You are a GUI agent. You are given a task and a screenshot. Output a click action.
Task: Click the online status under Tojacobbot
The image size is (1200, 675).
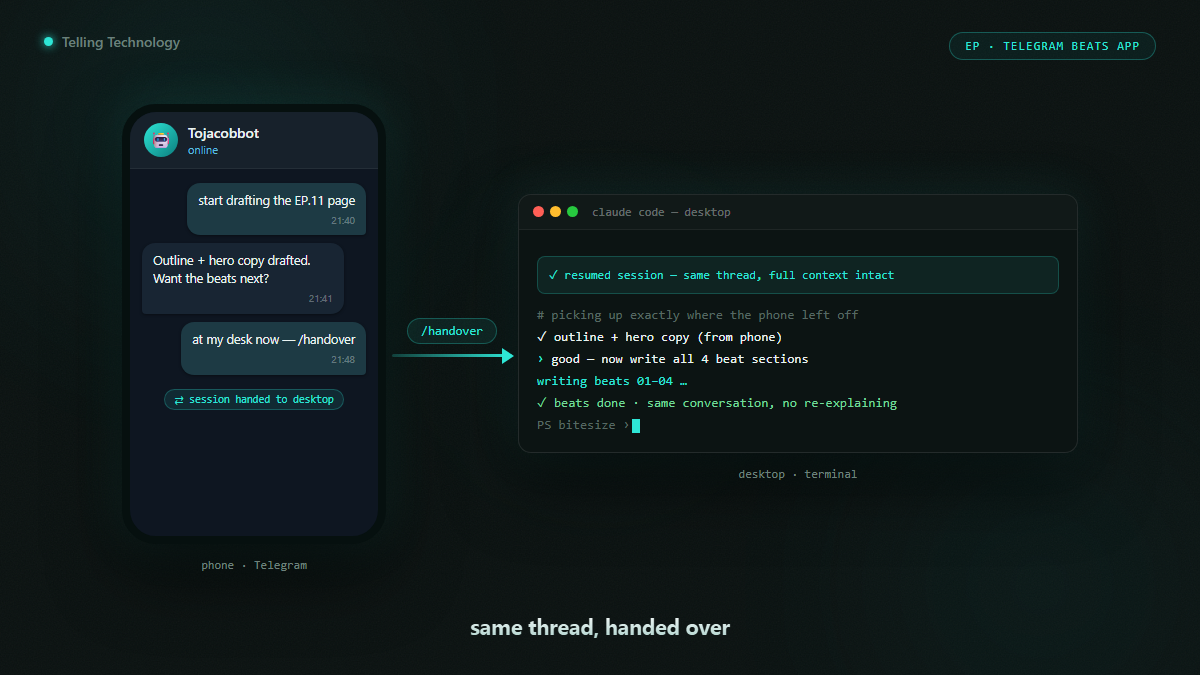[203, 151]
